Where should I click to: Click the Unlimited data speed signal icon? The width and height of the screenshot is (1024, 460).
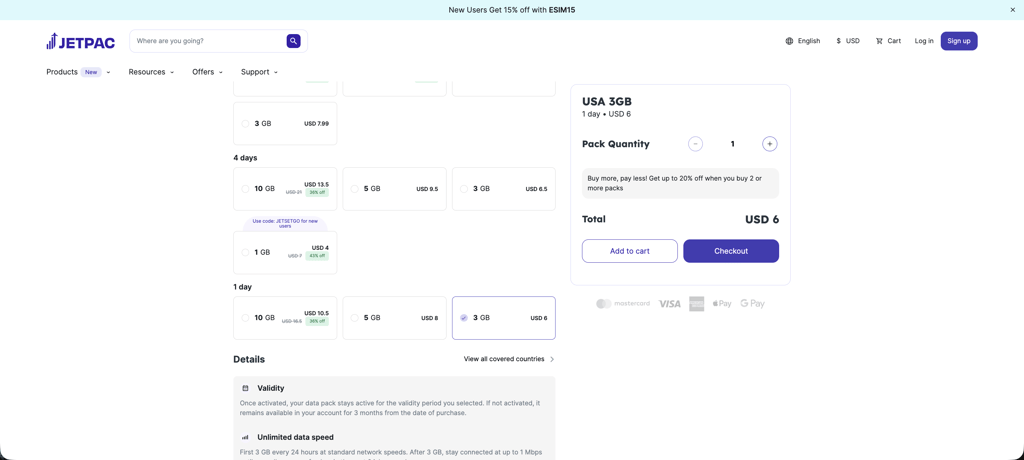pos(246,437)
